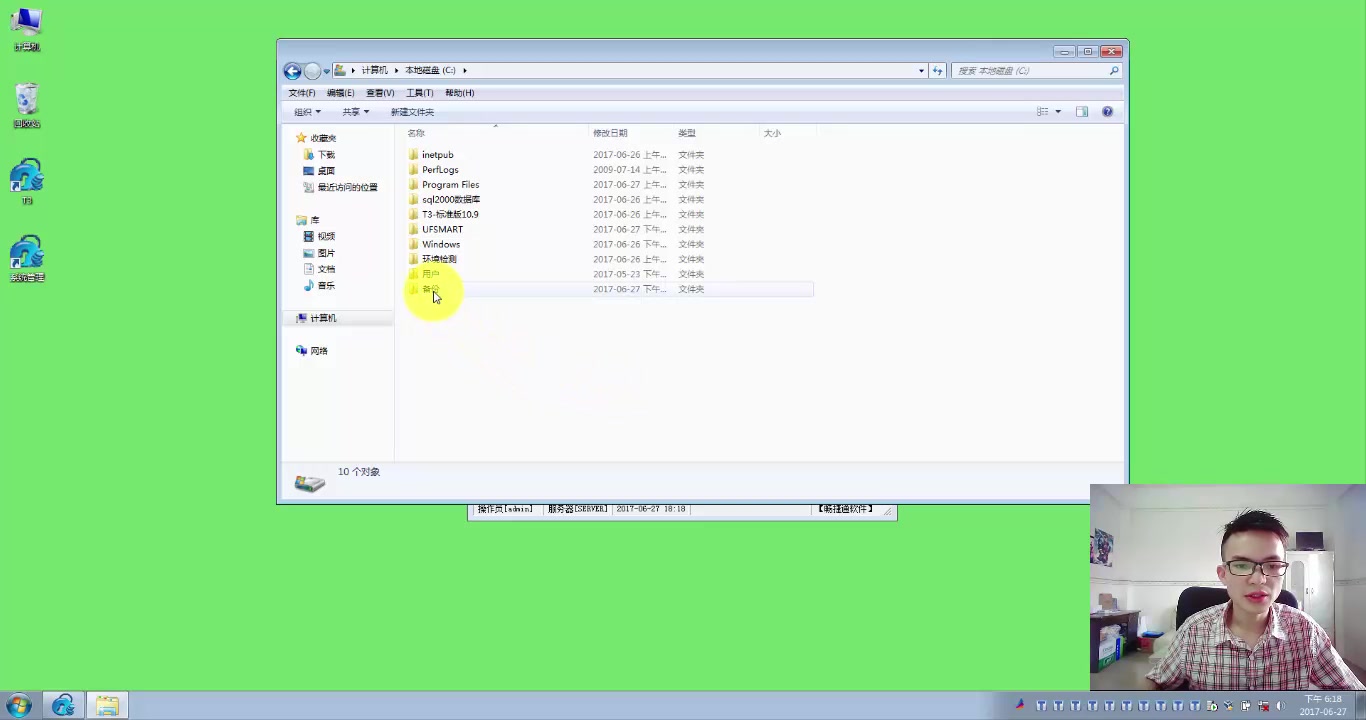Viewport: 1366px width, 720px height.
Task: Select the inetpub folder icon
Action: point(413,155)
